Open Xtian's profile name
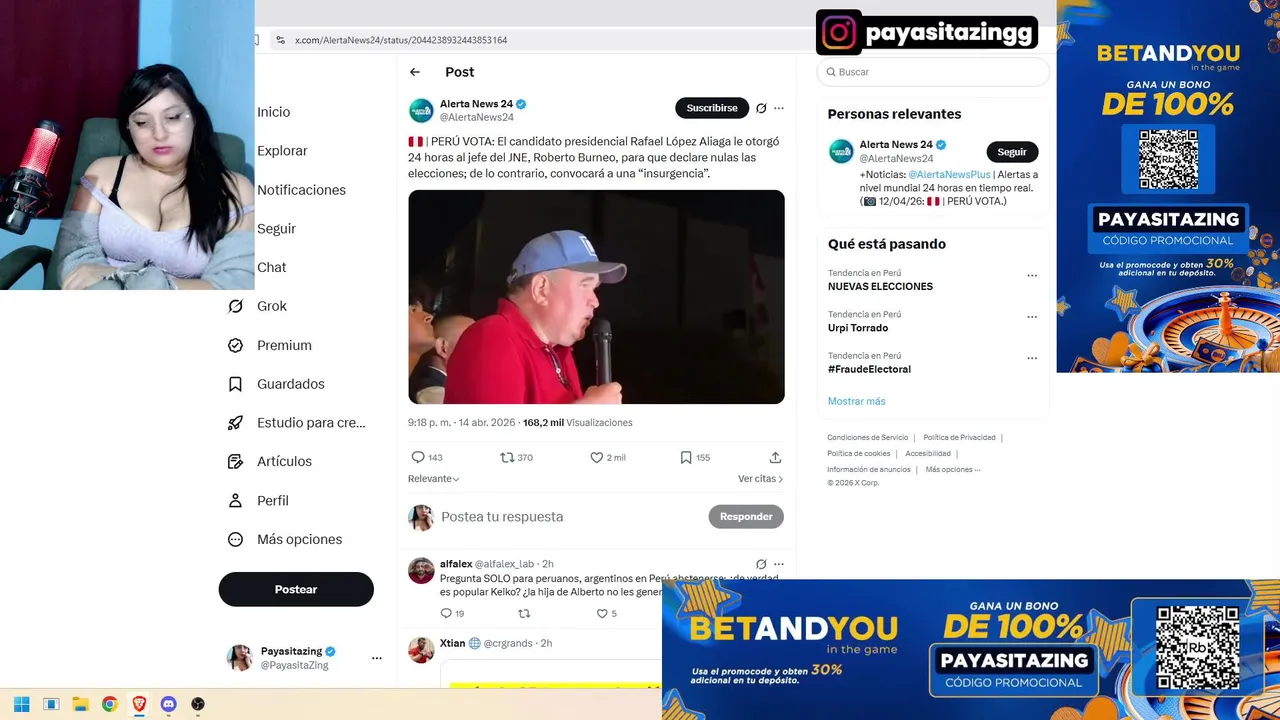Image resolution: width=1280 pixels, height=720 pixels. coord(452,643)
